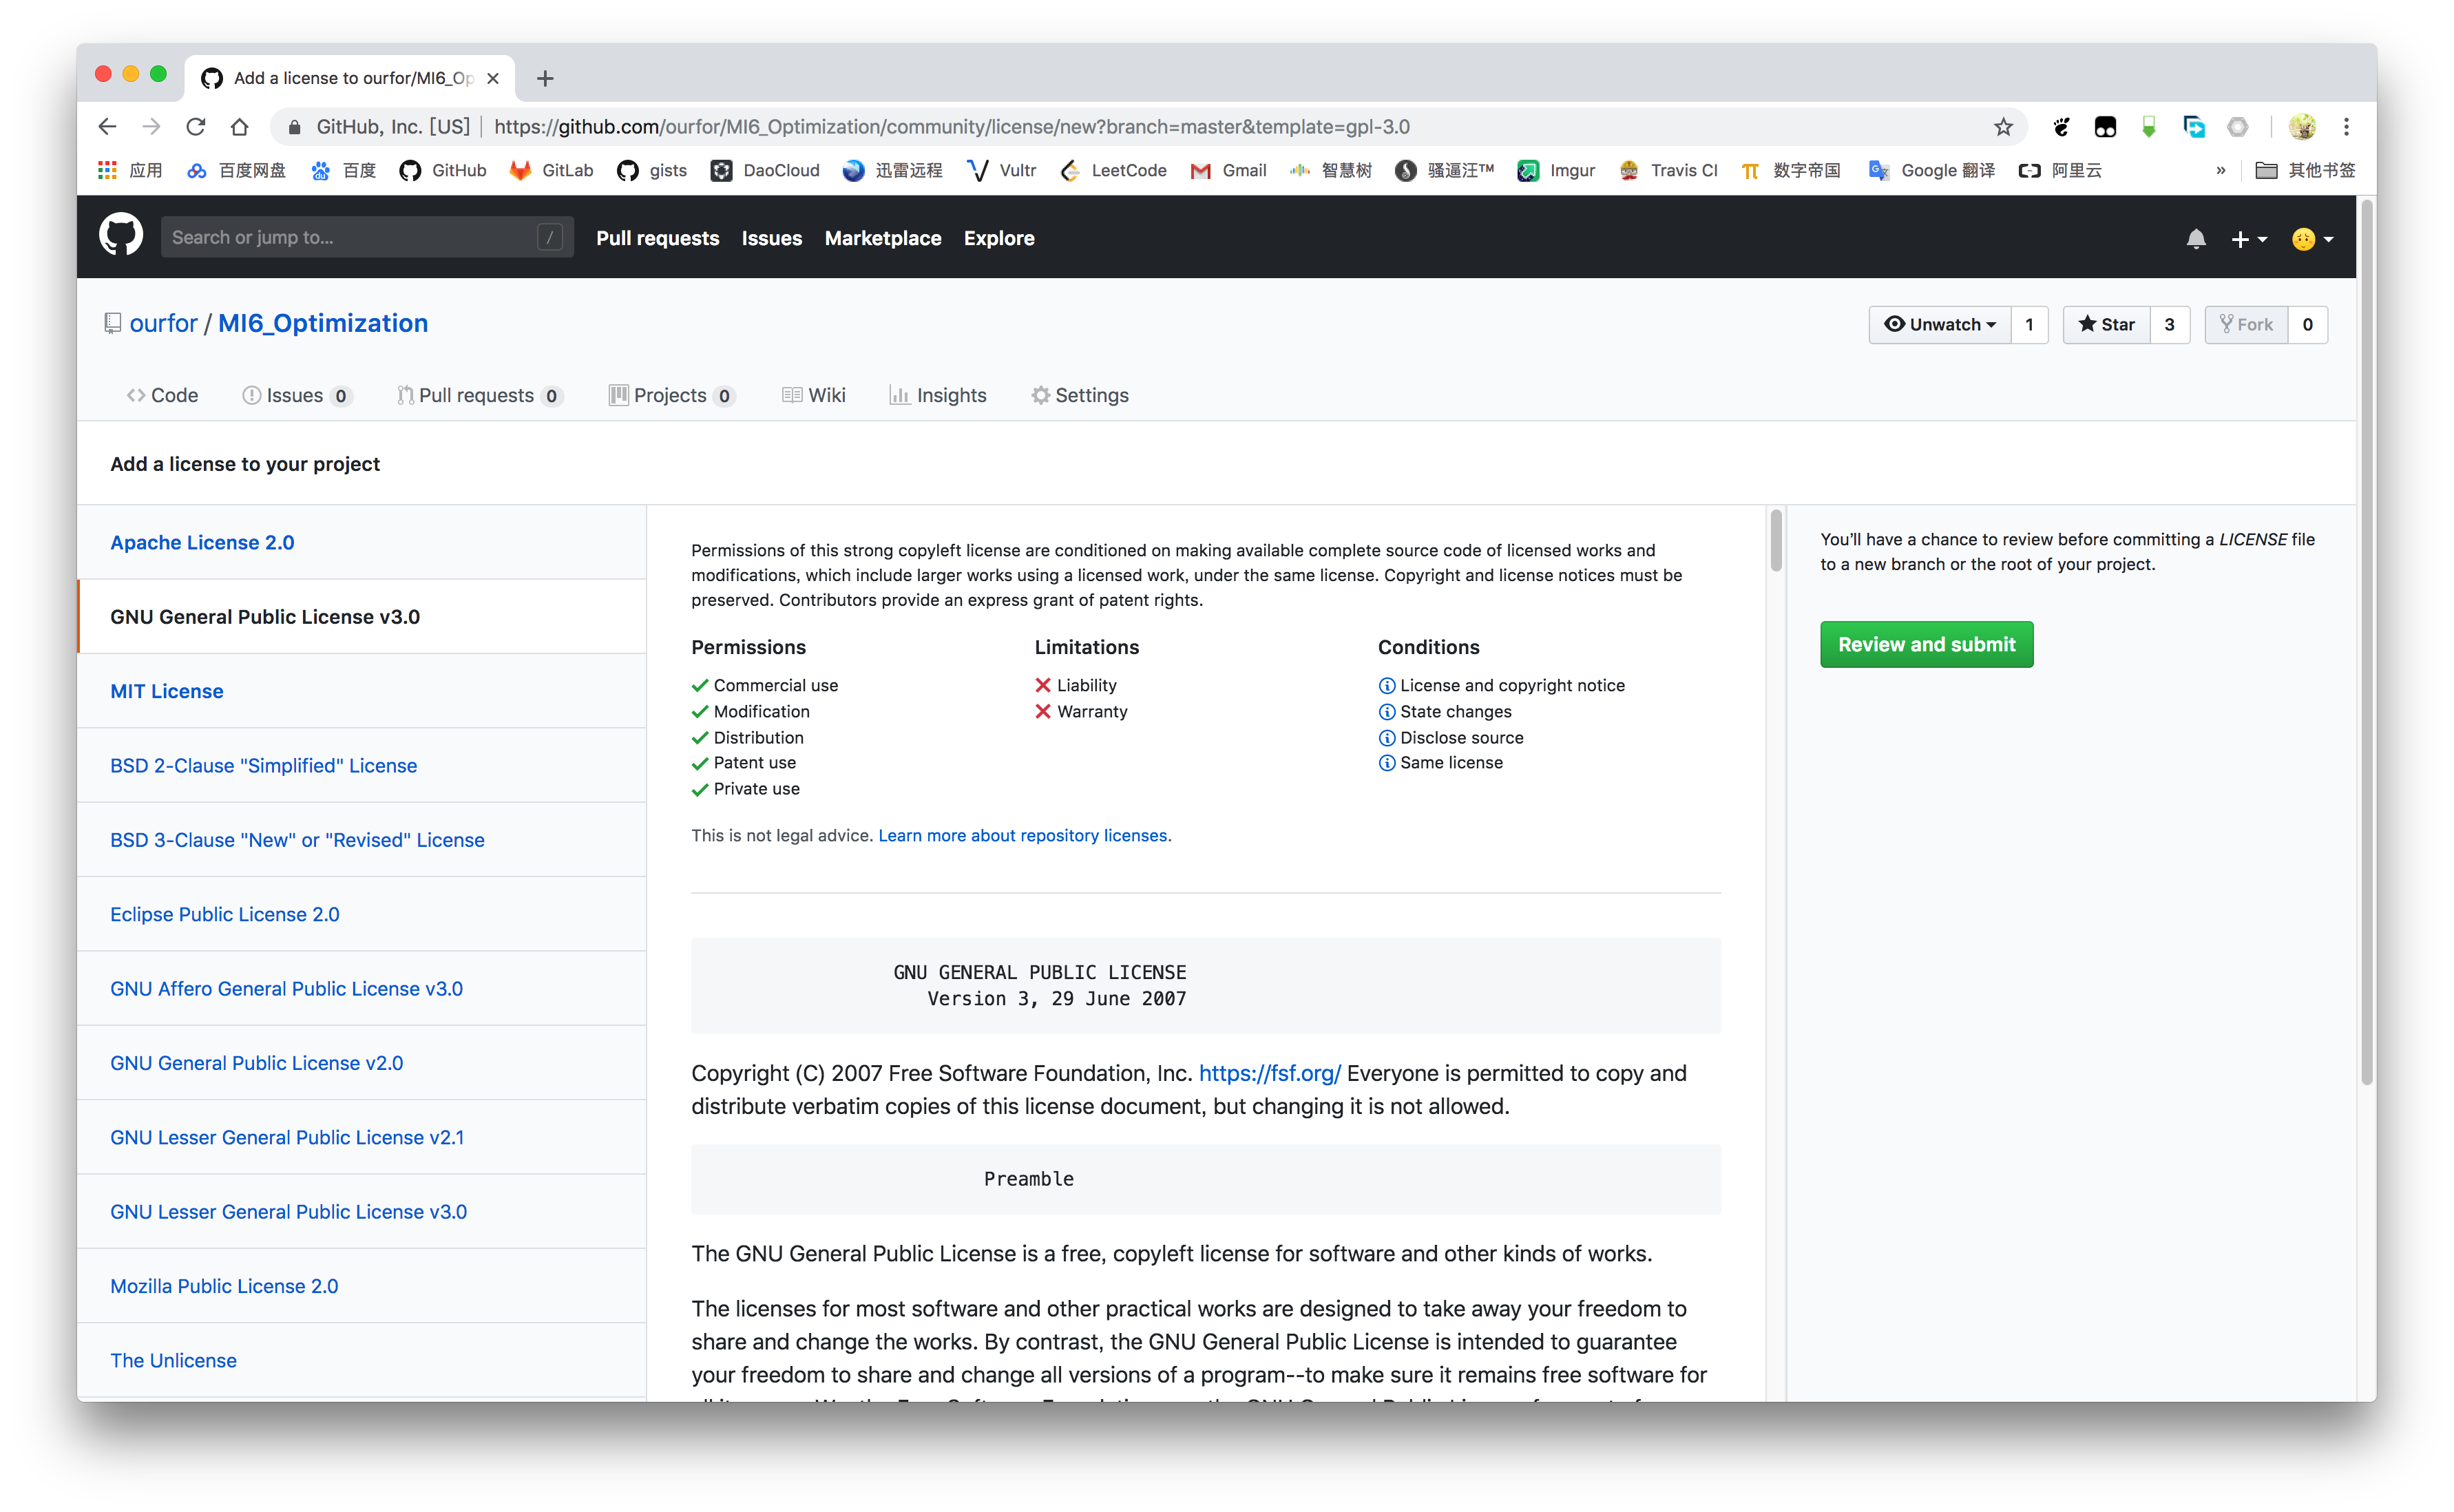Screen dimensions: 2454x1512
Task: Toggle the Apache License 2.0 option
Action: [200, 541]
